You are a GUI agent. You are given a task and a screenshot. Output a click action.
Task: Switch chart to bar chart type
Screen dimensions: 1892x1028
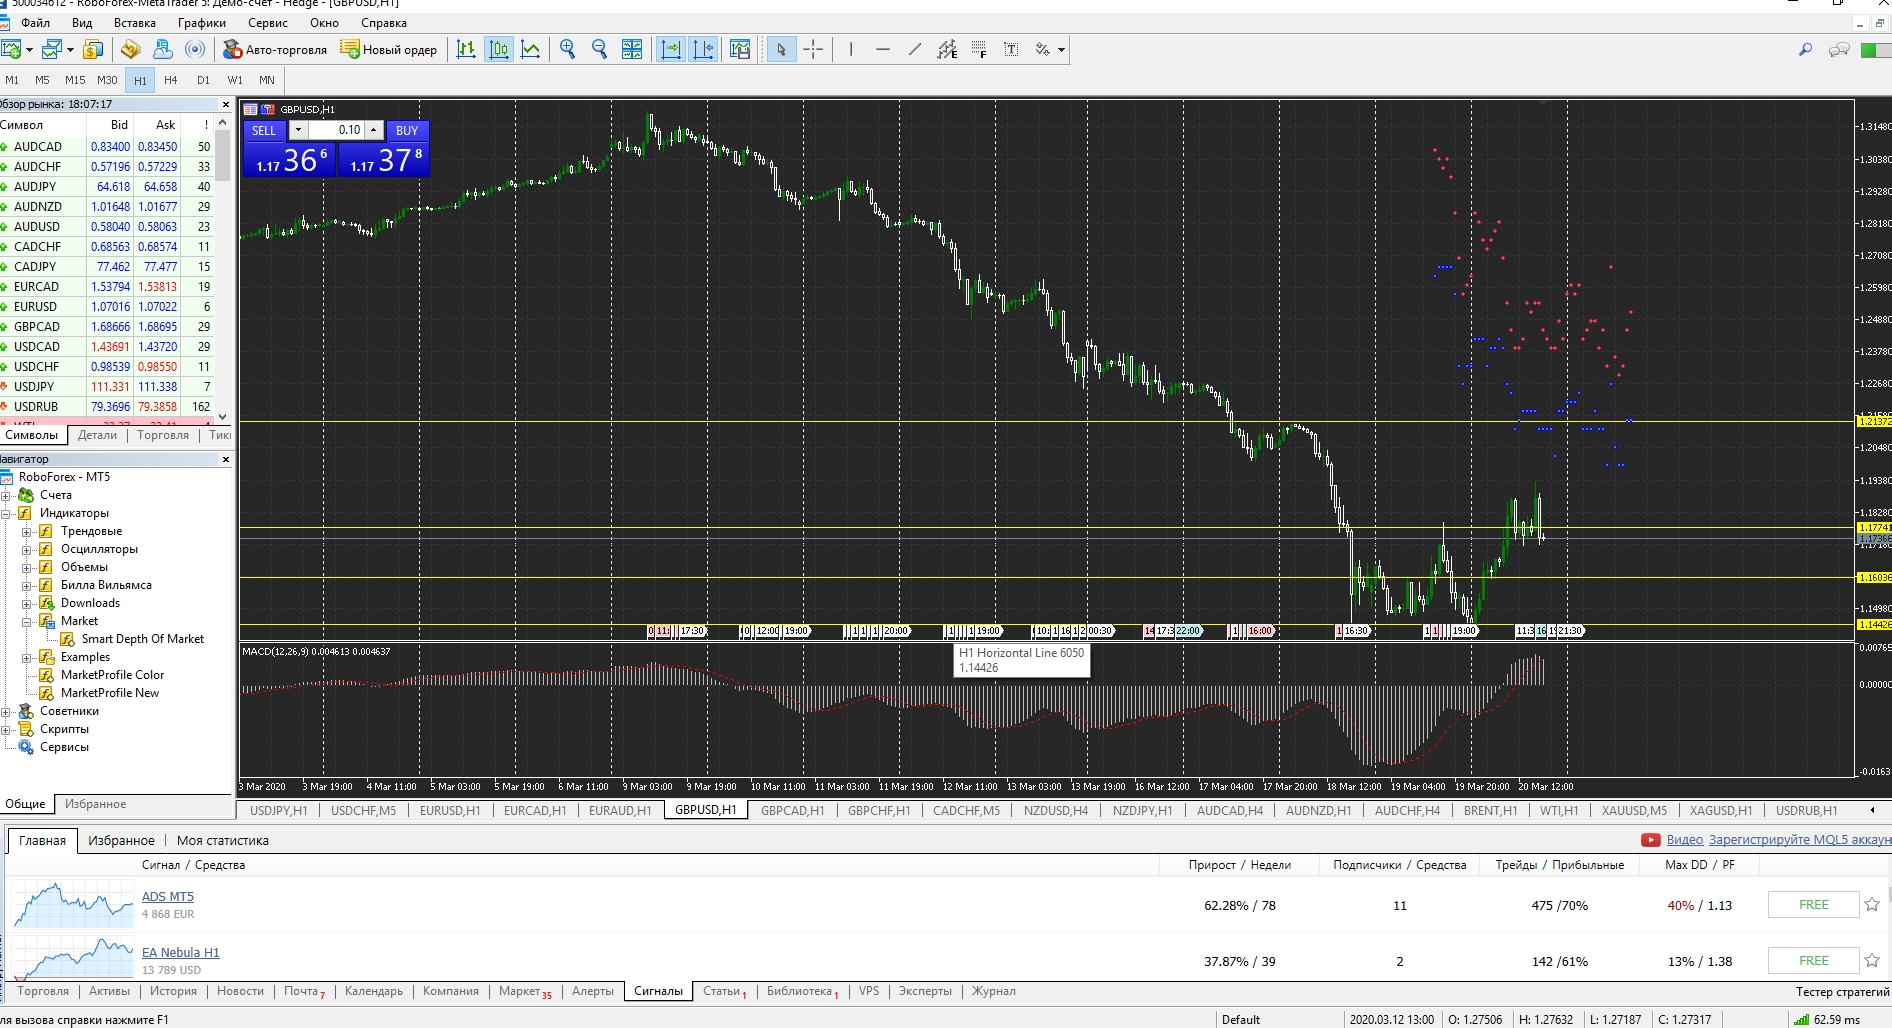466,49
